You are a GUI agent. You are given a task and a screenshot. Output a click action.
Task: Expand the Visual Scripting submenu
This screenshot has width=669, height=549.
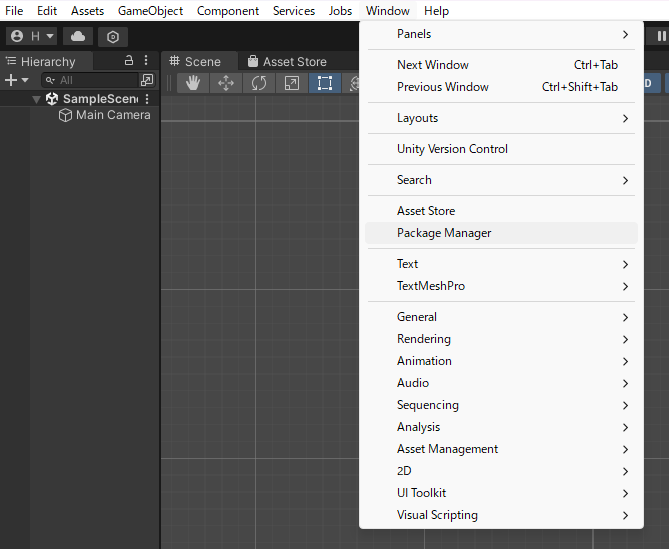coord(501,515)
